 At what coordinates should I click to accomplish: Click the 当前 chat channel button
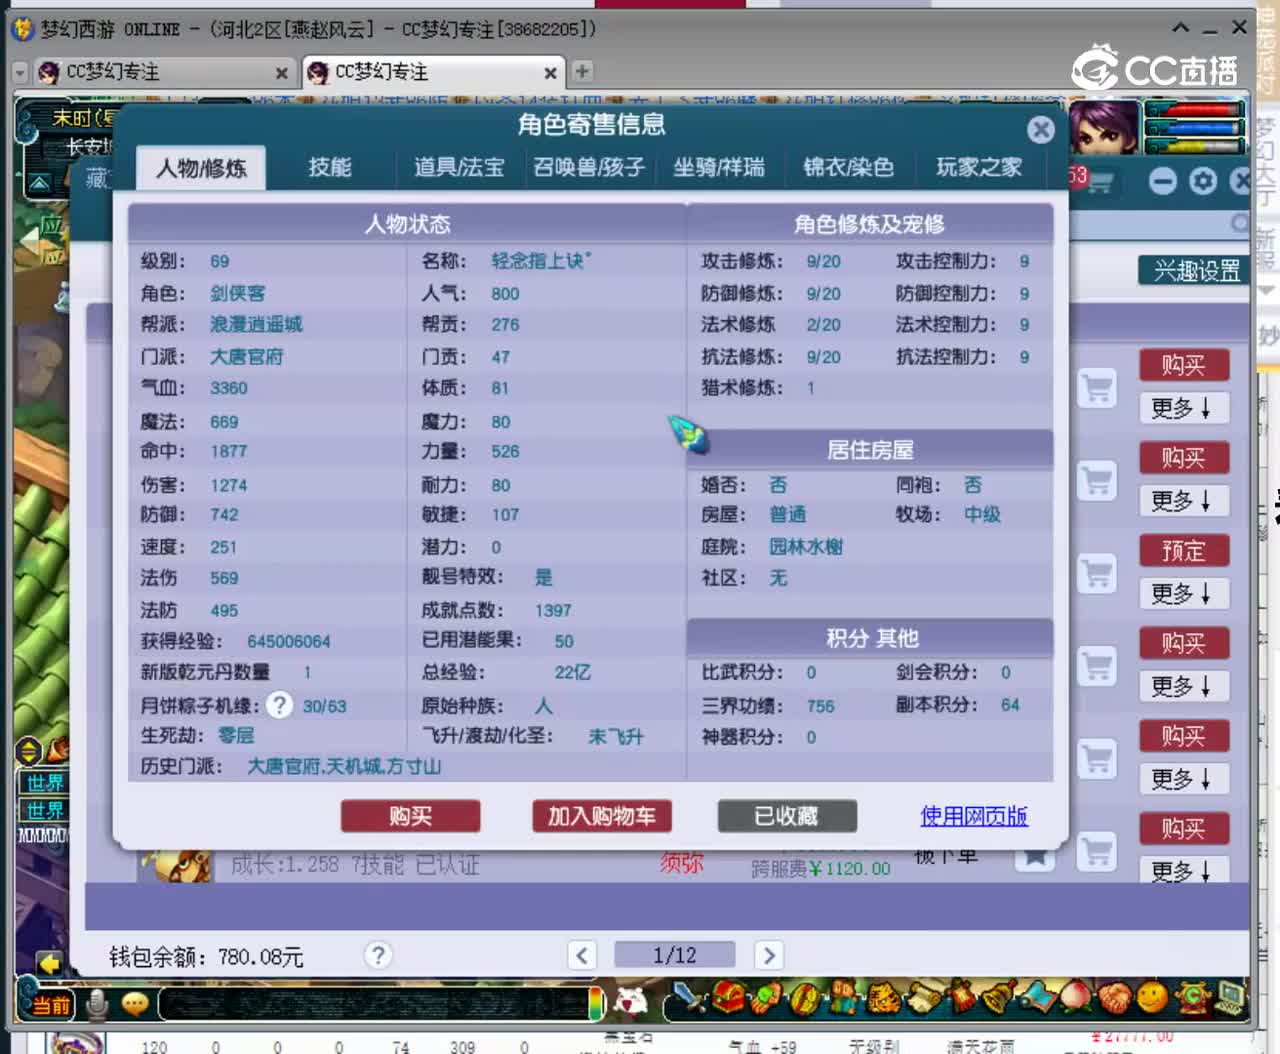pos(51,1005)
